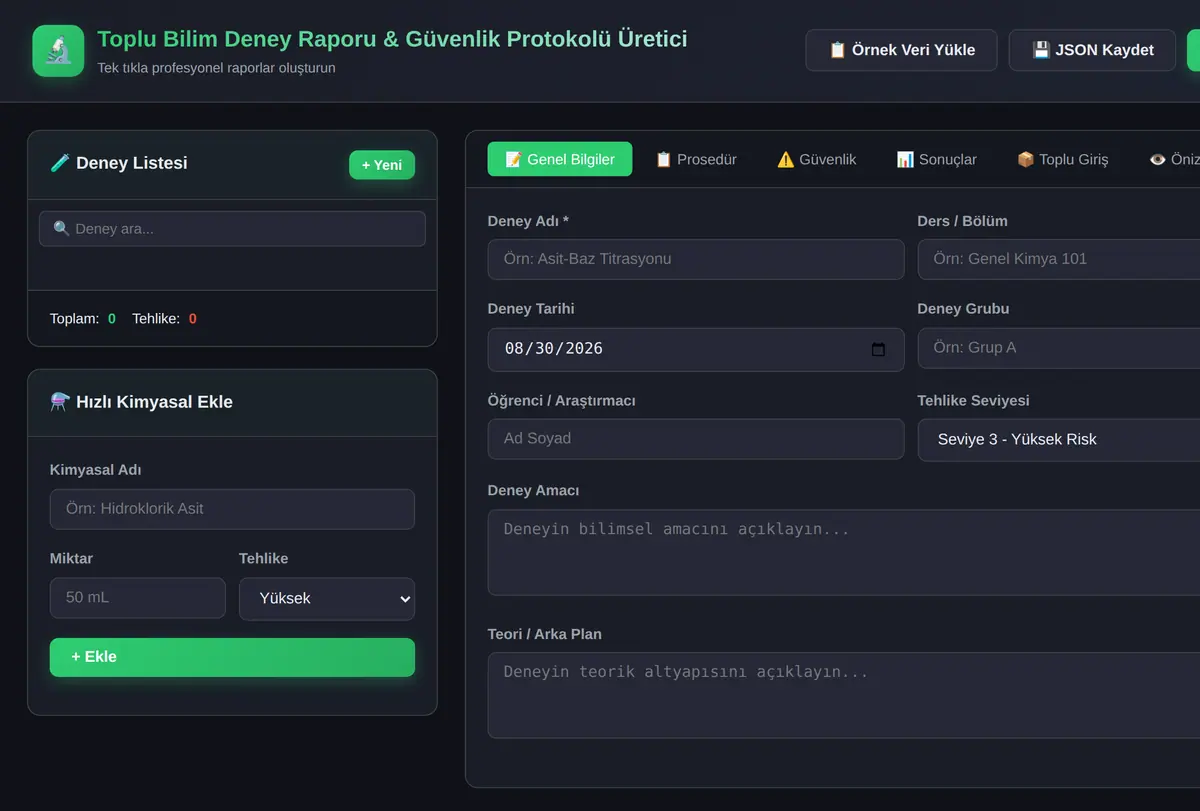Click the flask icon beside Hızlı Kimyasal Ekle
The width and height of the screenshot is (1200, 811).
click(60, 402)
